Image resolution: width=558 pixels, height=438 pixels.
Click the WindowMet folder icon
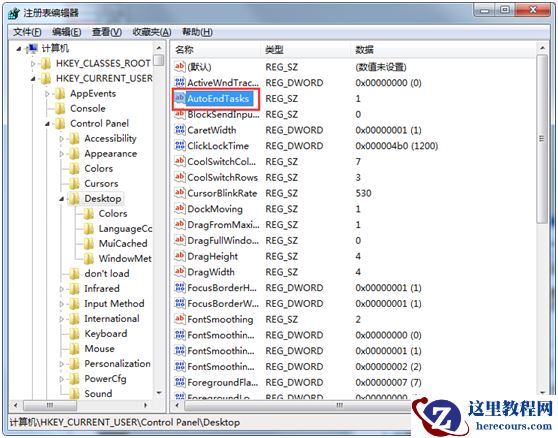[88, 259]
